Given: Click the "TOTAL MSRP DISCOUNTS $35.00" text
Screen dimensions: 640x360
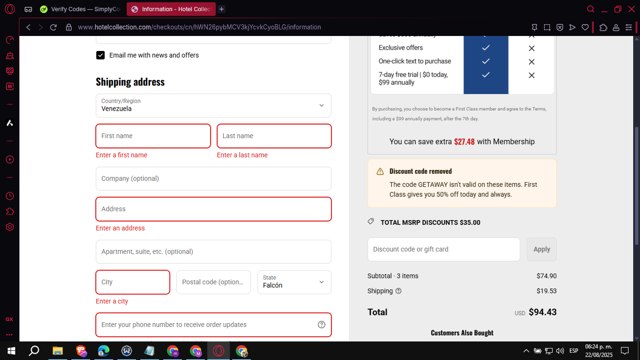Looking at the screenshot, I should tap(430, 222).
